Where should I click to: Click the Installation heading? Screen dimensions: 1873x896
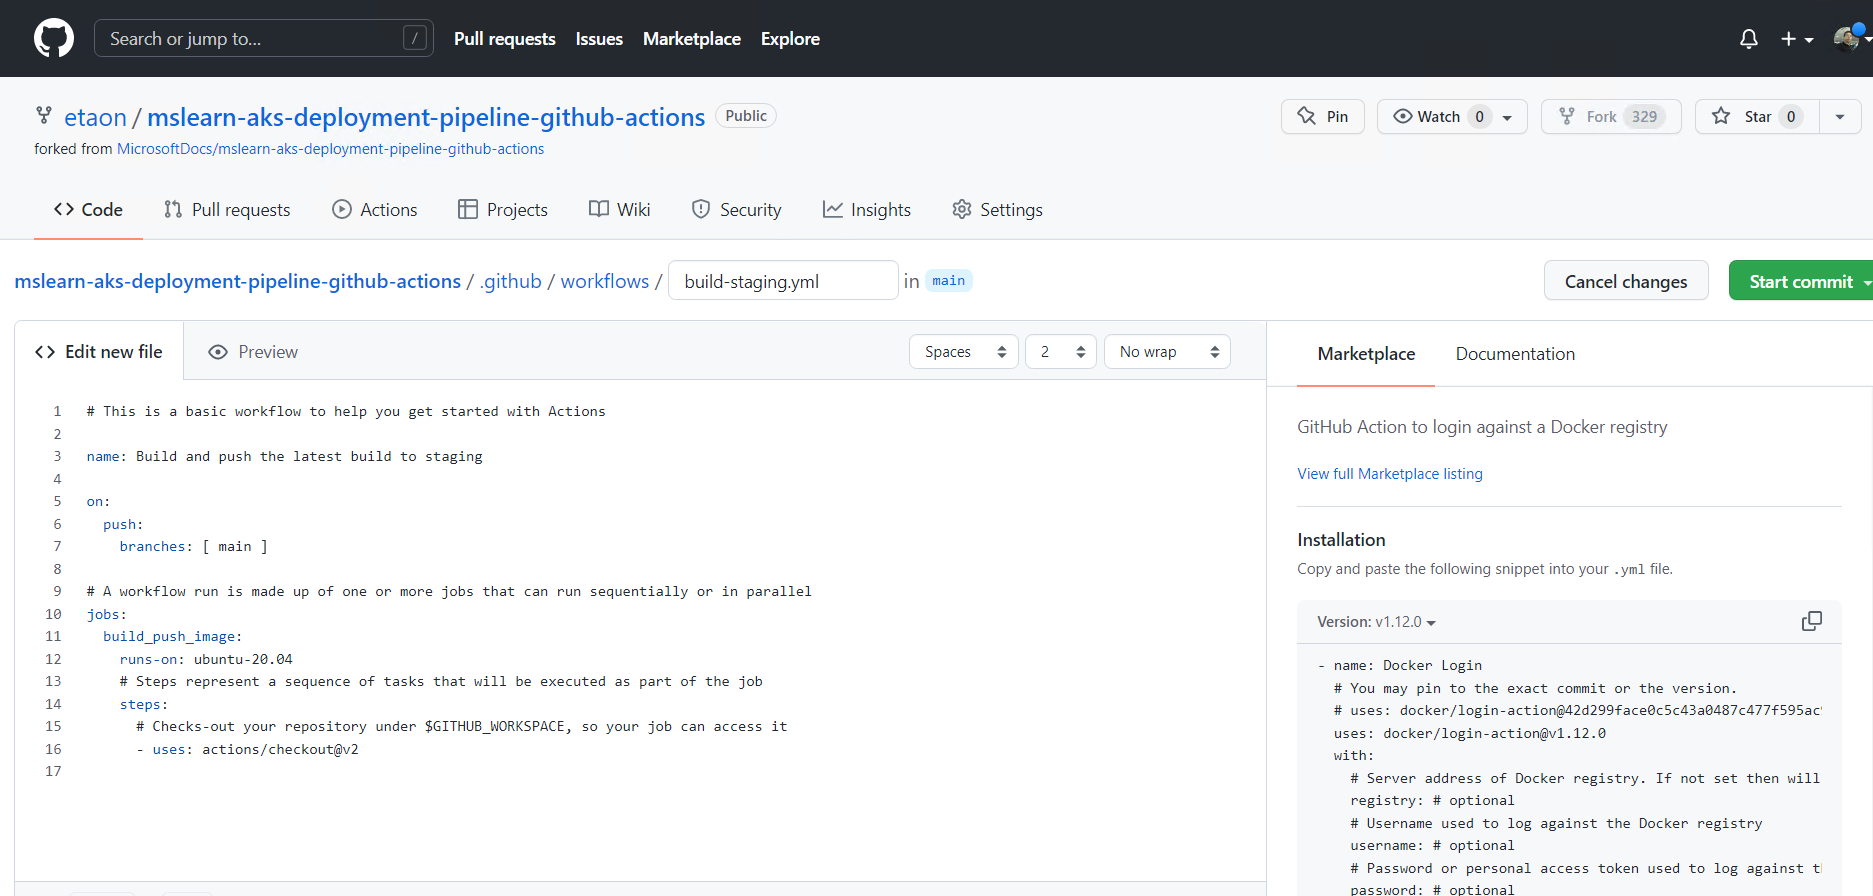1341,540
